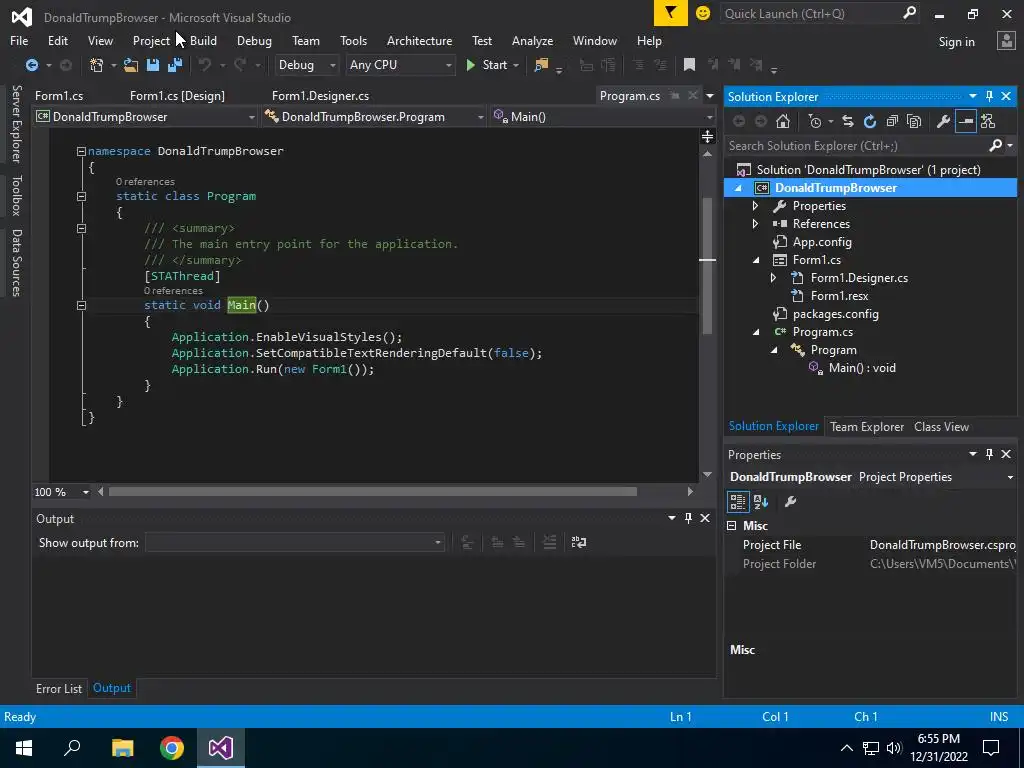The image size is (1024, 768).
Task: Open File Explorer from the taskbar
Action: click(122, 748)
